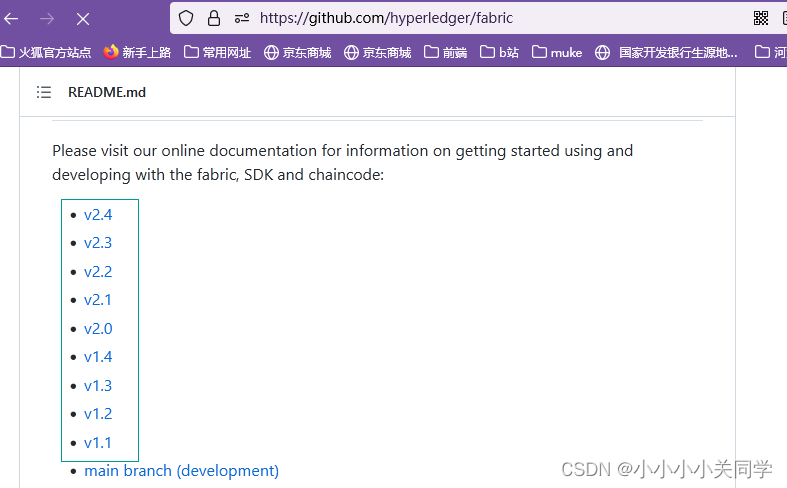Viewport: 787px width, 488px height.
Task: Click the browser forward arrow
Action: (47, 19)
